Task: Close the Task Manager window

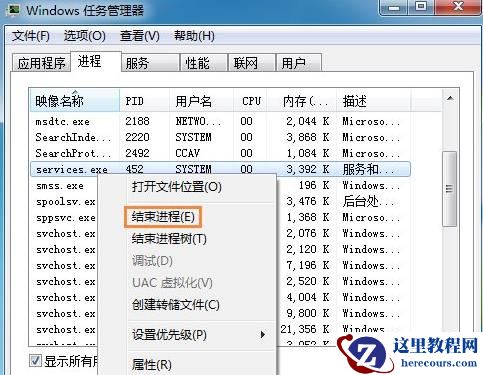Action: 459,7
